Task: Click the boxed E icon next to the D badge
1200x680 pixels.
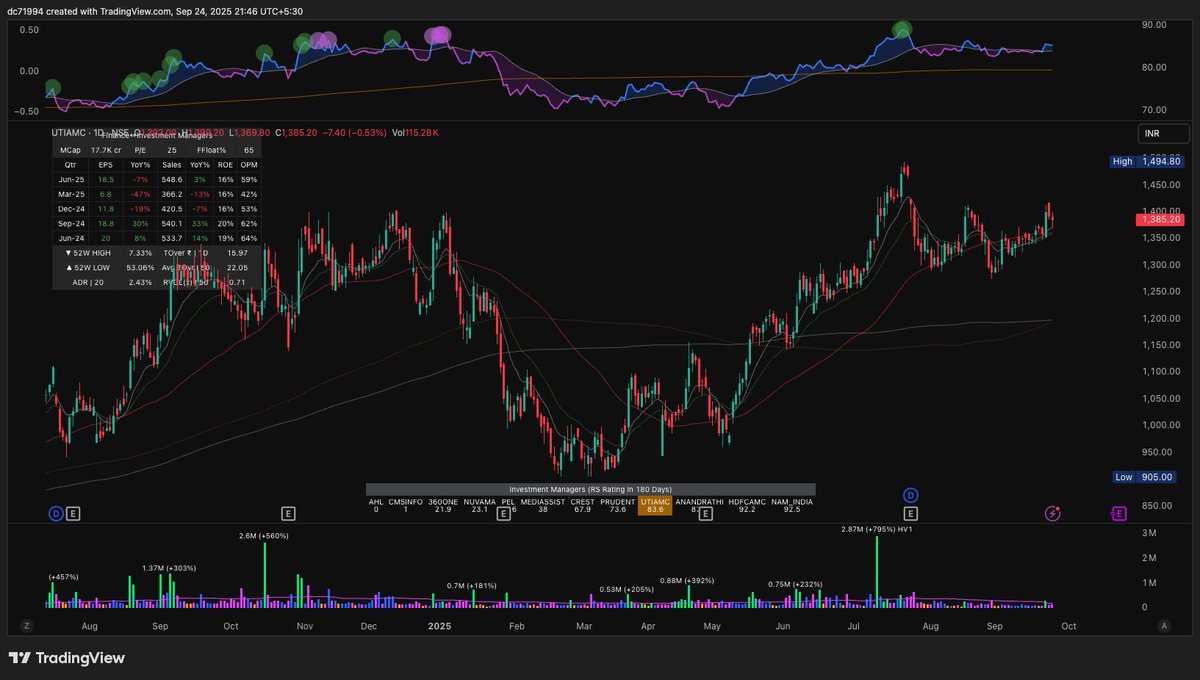Action: 72,512
